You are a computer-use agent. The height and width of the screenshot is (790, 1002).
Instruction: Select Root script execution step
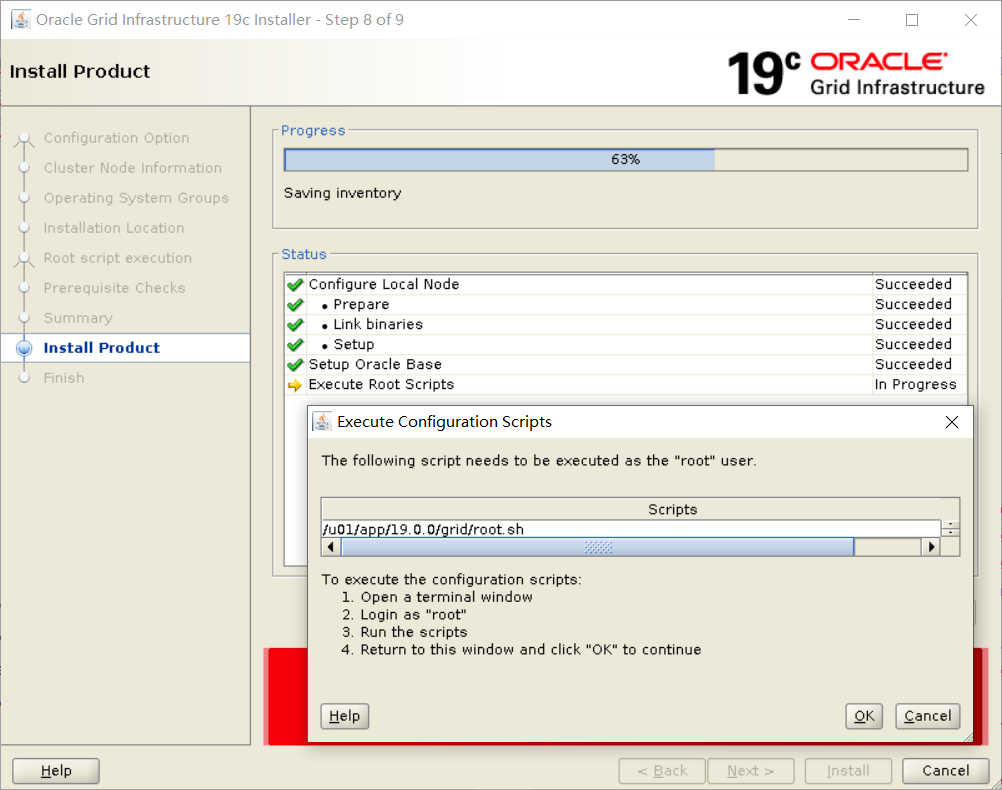coord(118,258)
